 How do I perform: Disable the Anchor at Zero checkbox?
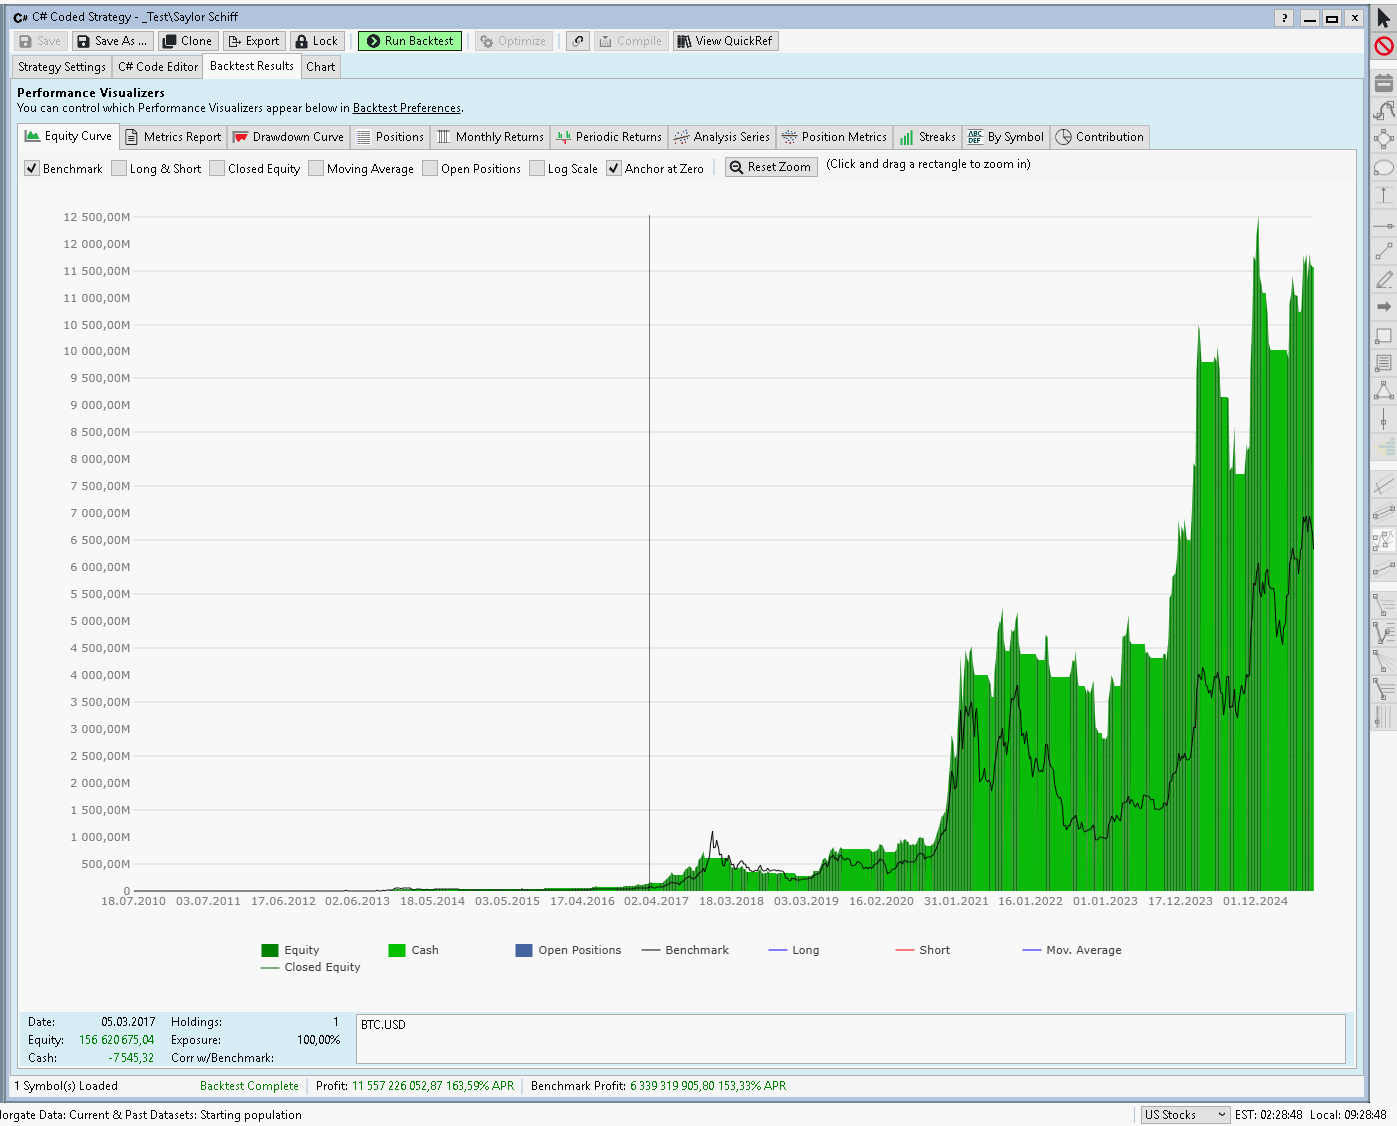click(x=614, y=169)
